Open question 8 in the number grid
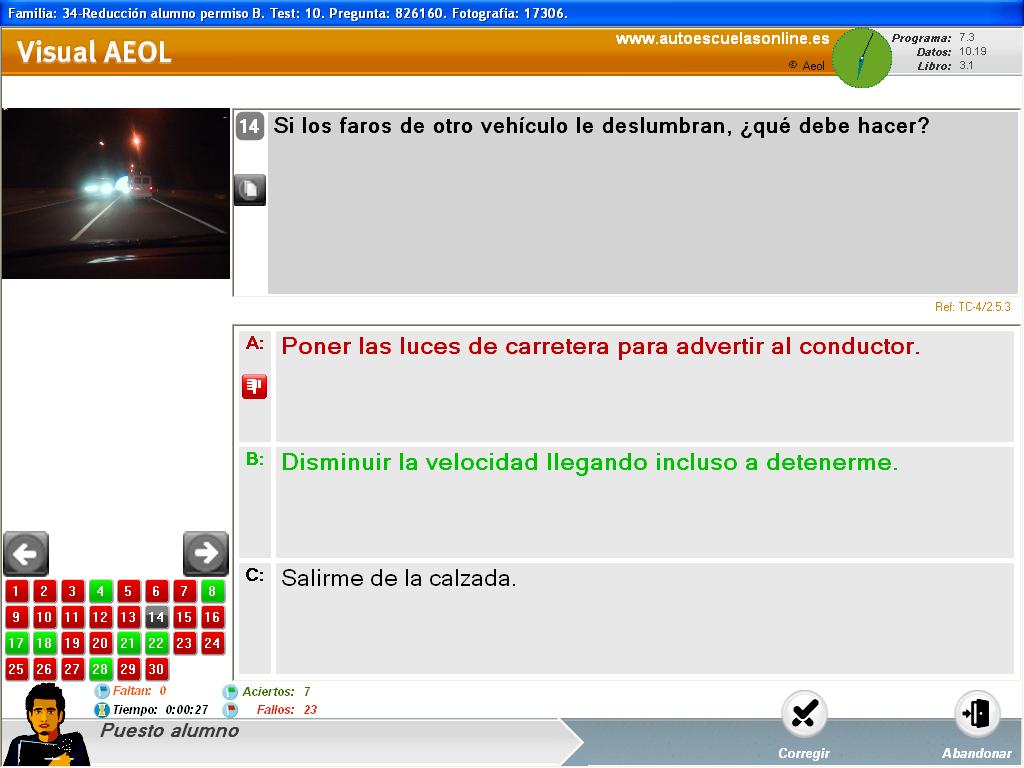1024x768 pixels. [212, 591]
